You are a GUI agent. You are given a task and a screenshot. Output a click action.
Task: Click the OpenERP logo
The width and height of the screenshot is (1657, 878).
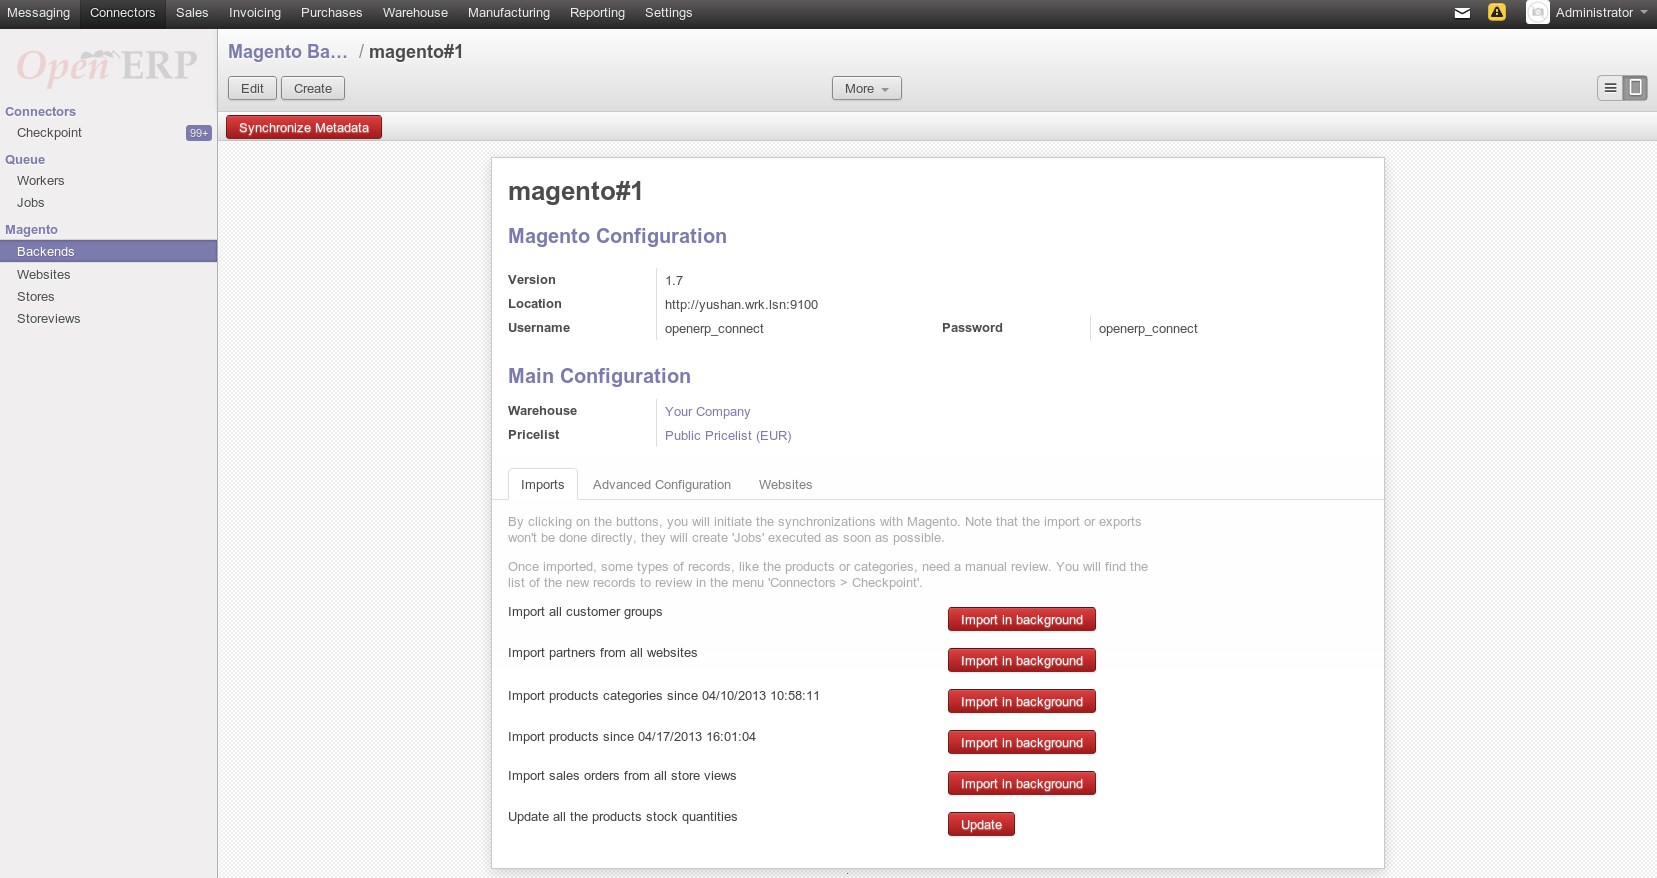coord(108,66)
